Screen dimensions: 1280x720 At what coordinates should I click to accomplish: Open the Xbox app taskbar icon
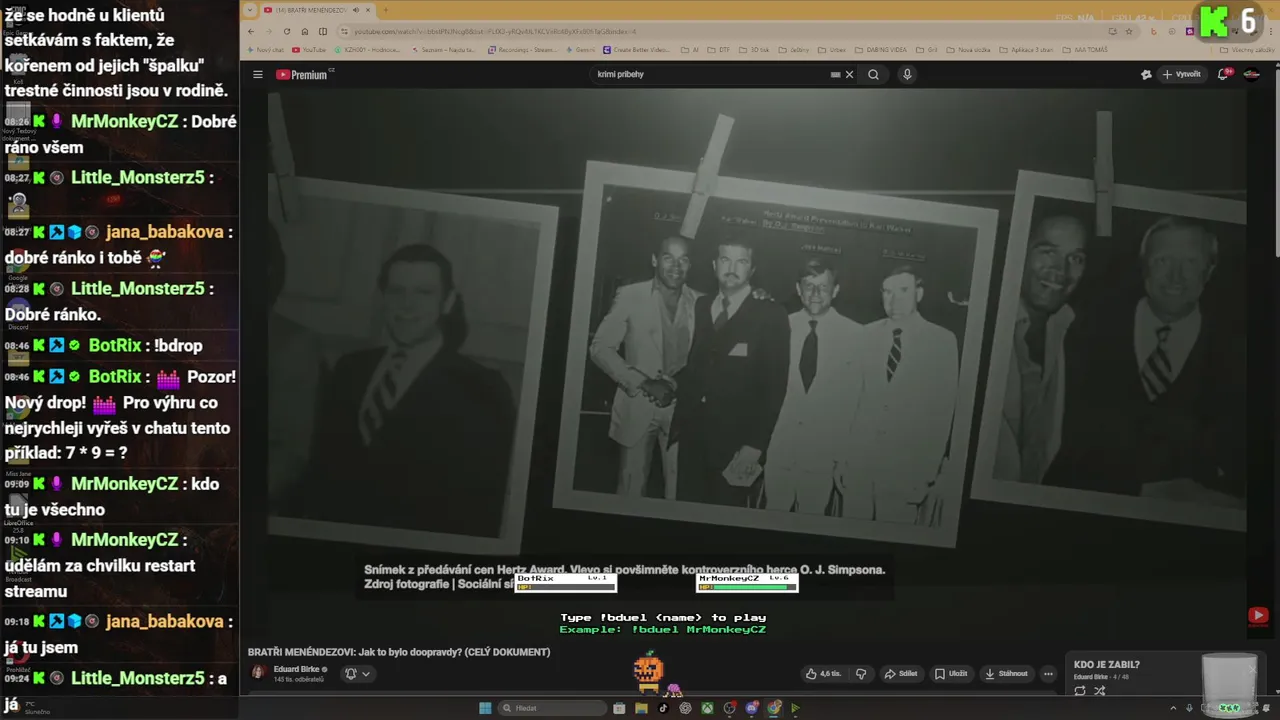click(x=707, y=708)
